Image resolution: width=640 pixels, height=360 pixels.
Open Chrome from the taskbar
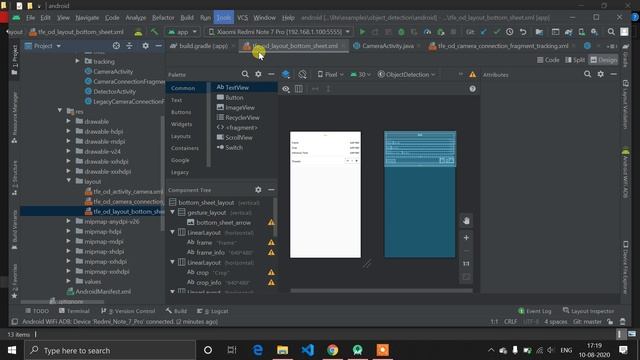point(333,350)
